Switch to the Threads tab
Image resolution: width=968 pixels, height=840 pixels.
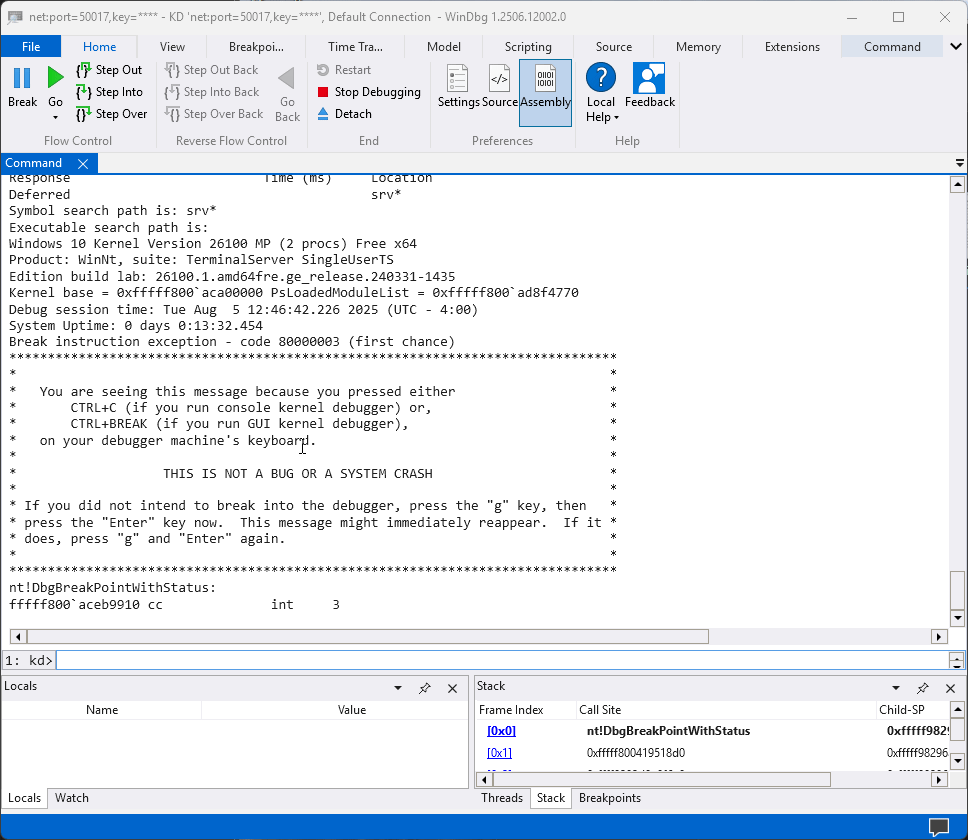[x=502, y=798]
